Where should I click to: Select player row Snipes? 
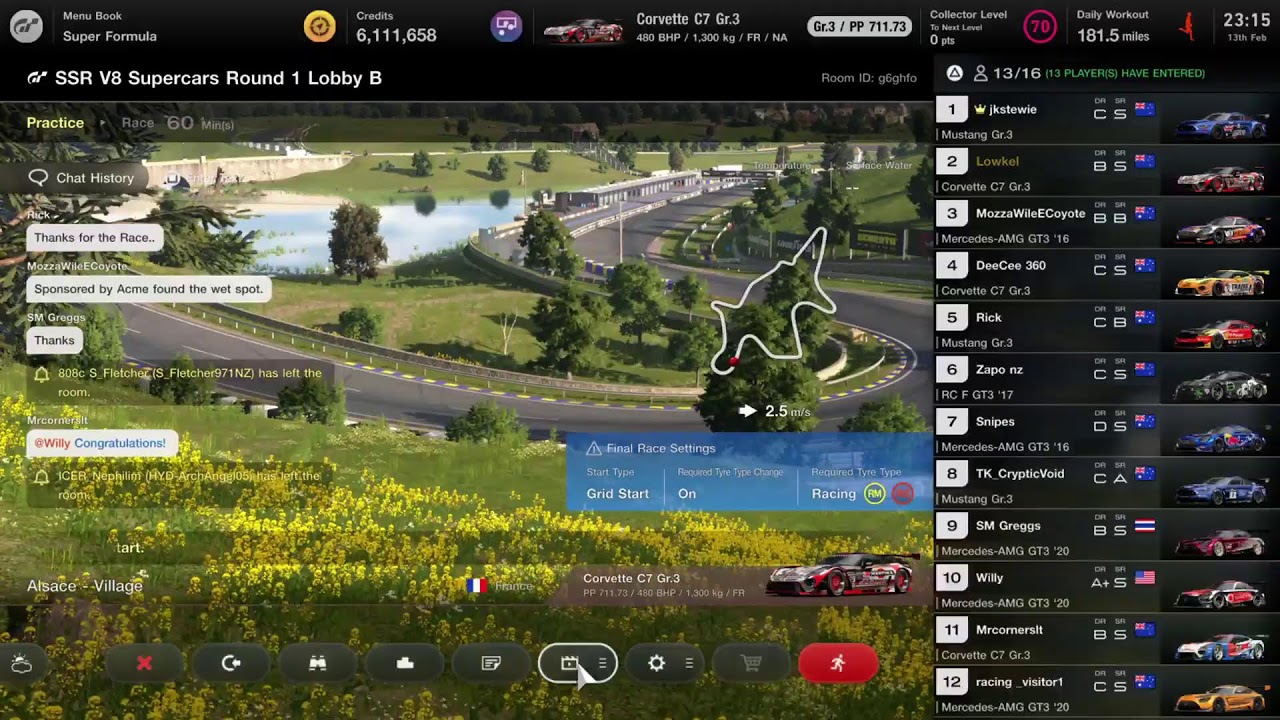click(x=1107, y=432)
